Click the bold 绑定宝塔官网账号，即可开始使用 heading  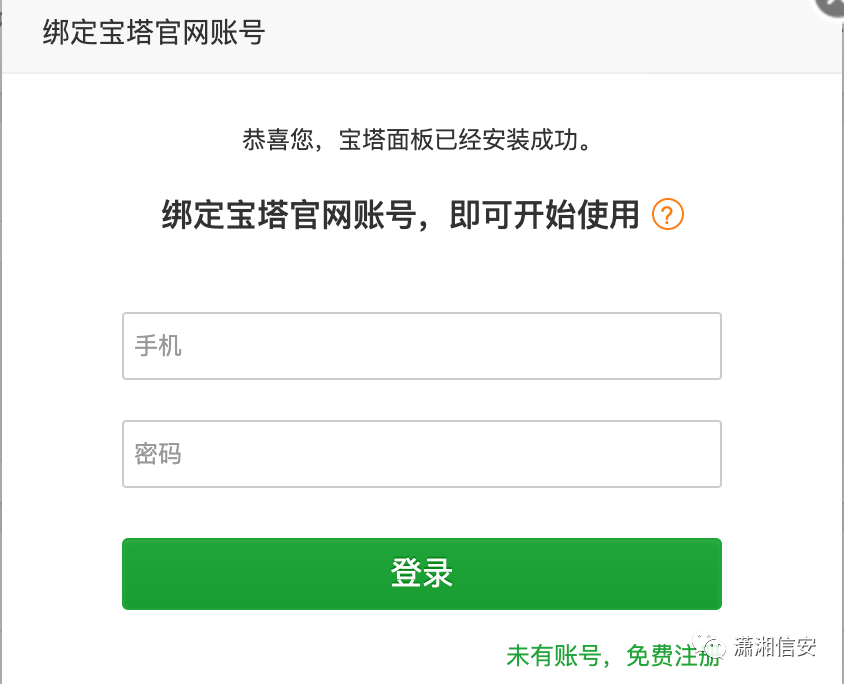click(400, 215)
